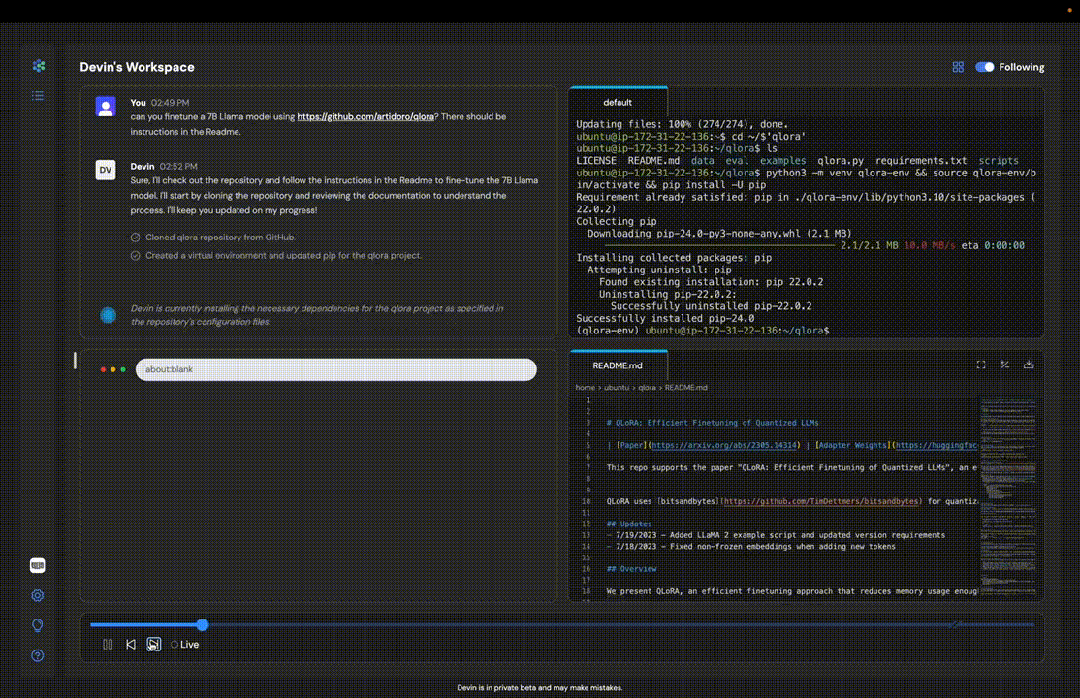Viewport: 1080px width, 698px height.
Task: Skip back to the previous step
Action: [131, 645]
